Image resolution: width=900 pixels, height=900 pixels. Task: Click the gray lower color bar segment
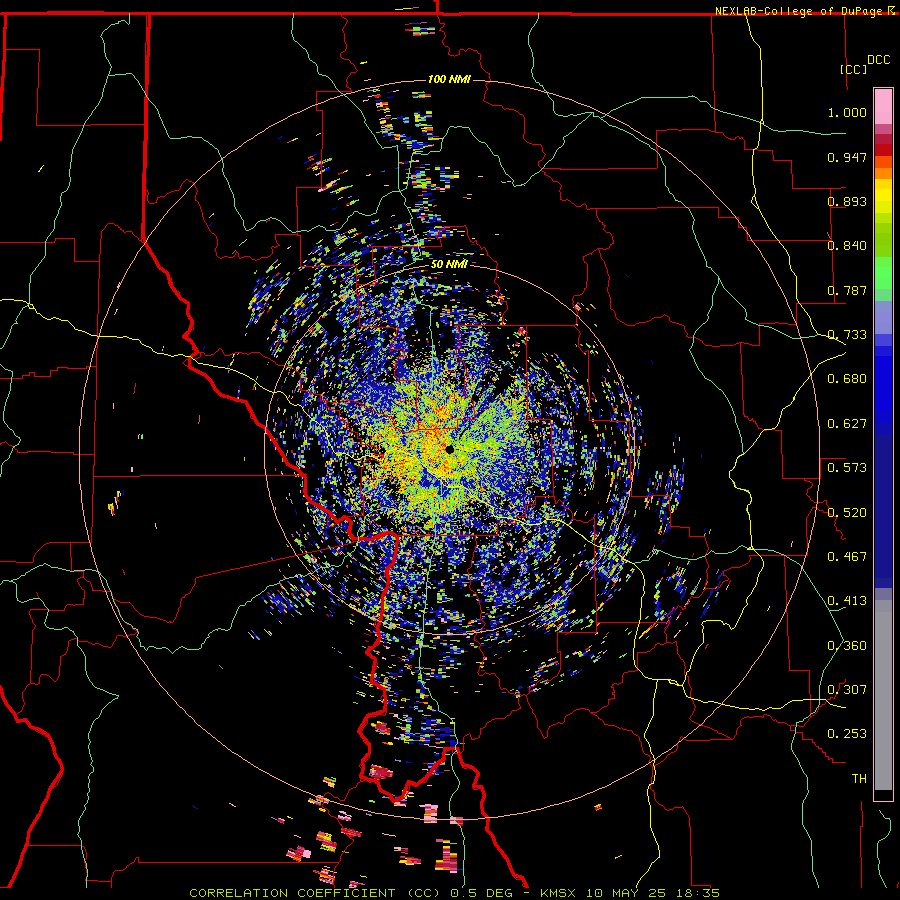point(883,695)
